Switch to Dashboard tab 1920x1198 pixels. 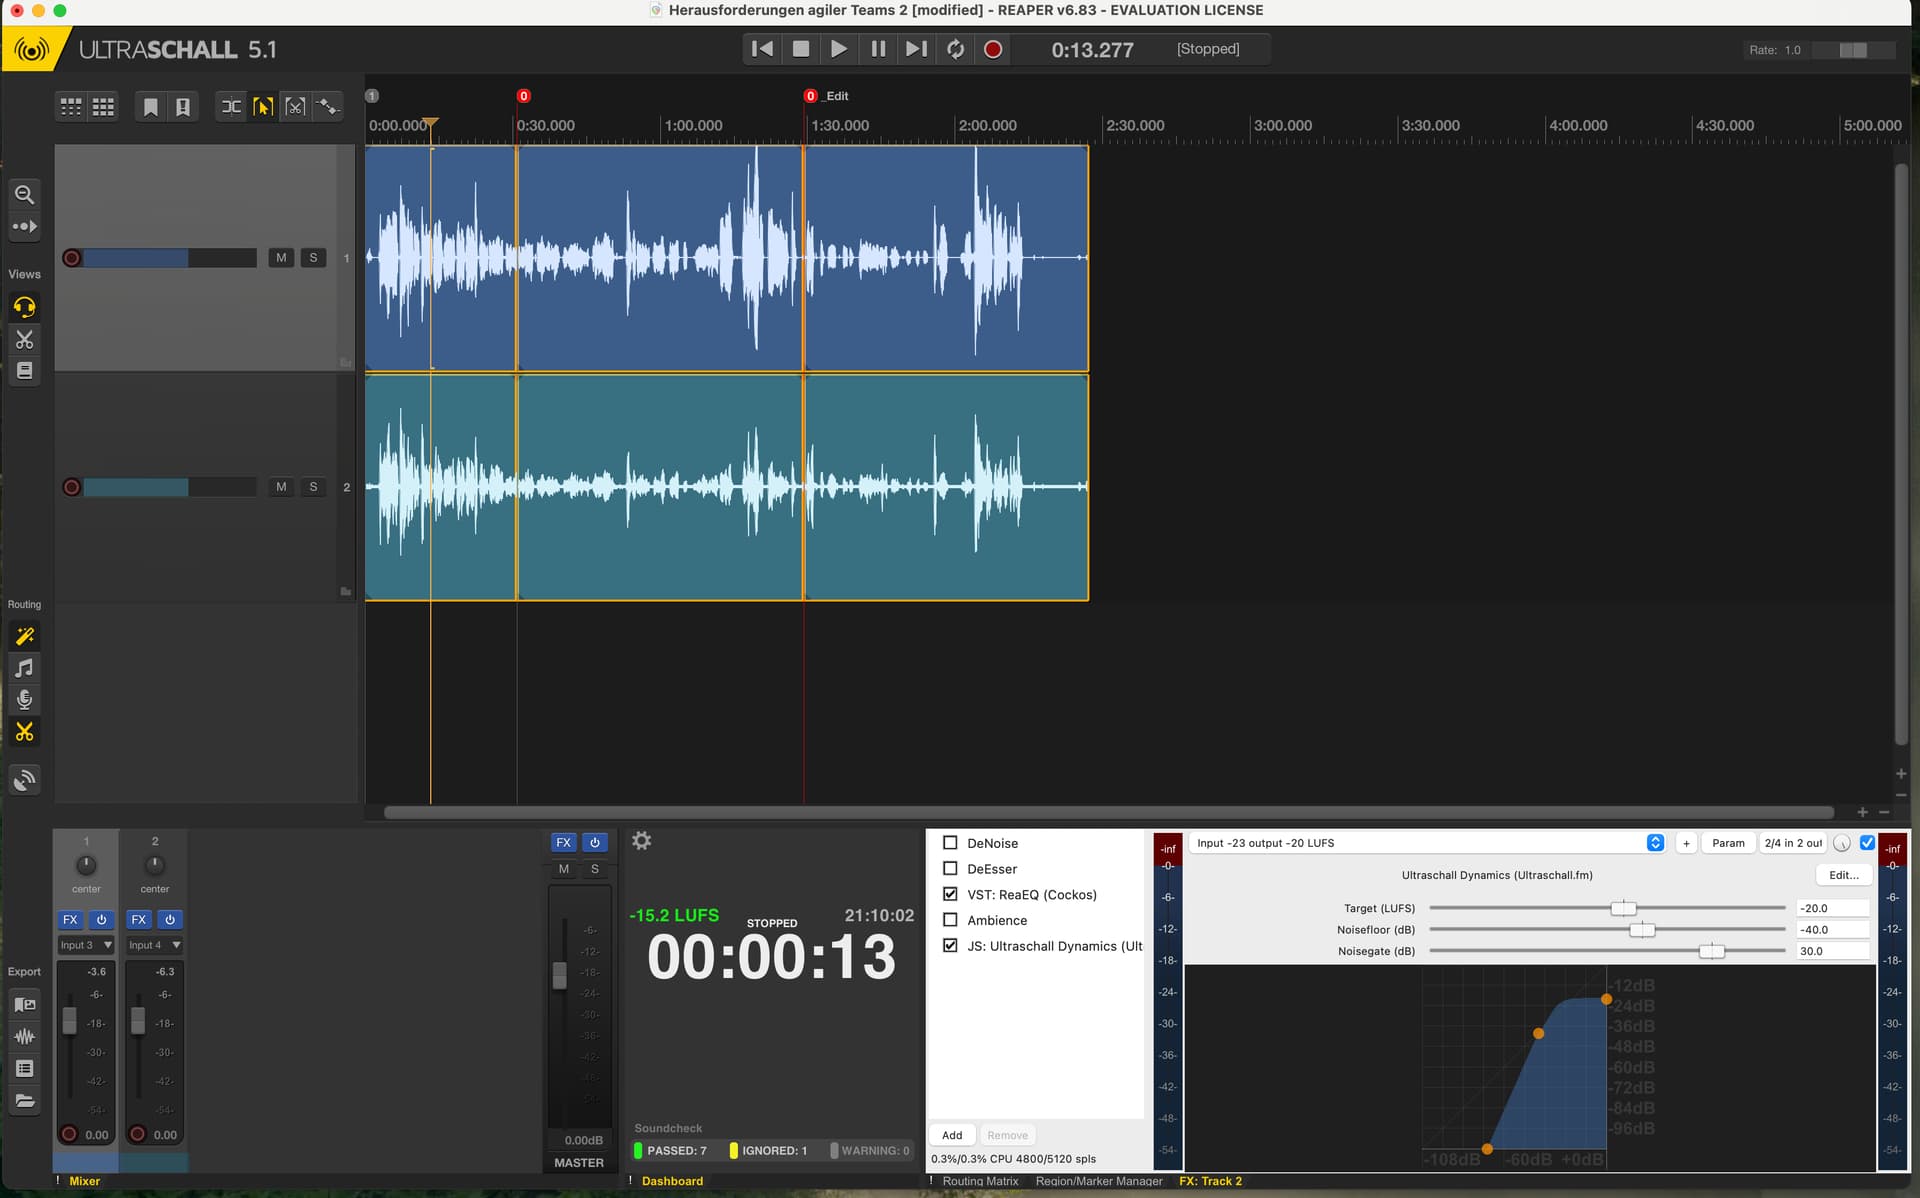point(672,1181)
